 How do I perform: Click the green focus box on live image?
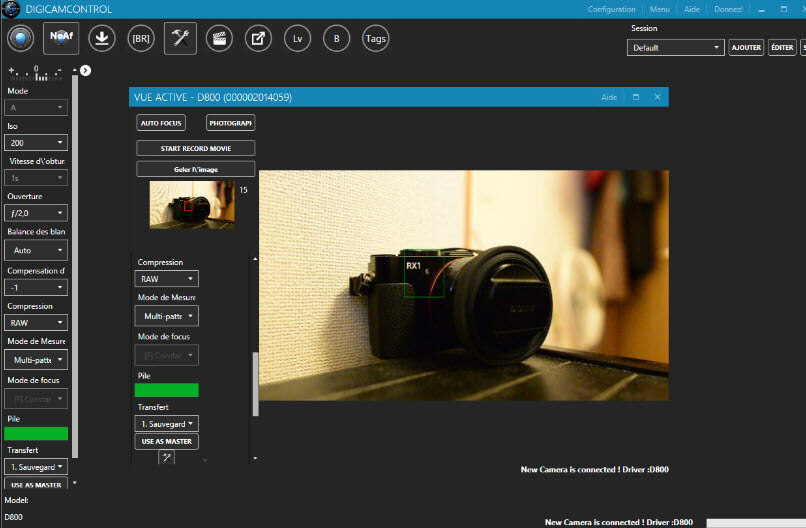425,273
